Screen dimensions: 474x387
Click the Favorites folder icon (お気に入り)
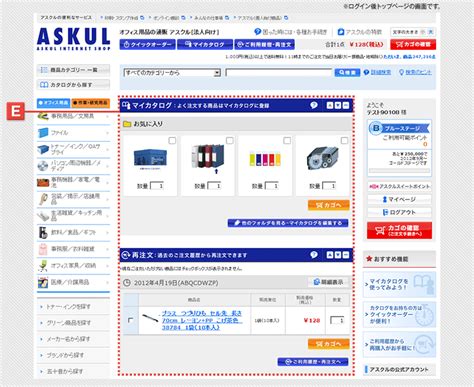click(127, 124)
